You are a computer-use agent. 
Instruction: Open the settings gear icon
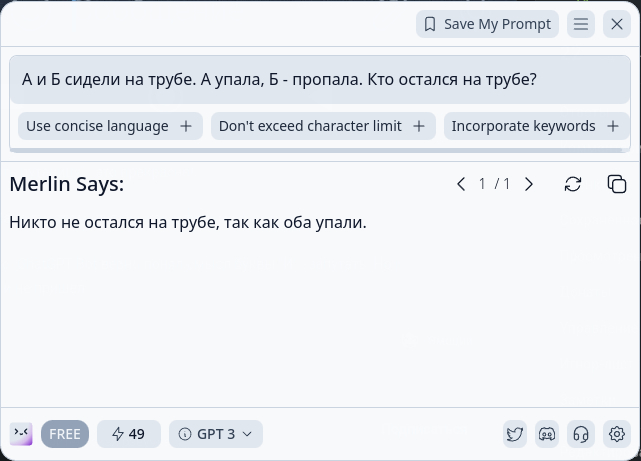(617, 434)
